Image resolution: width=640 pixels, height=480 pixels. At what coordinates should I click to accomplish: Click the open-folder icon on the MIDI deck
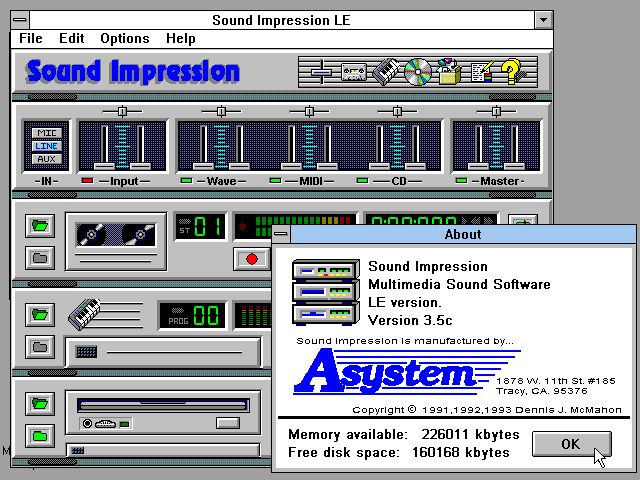[x=40, y=314]
